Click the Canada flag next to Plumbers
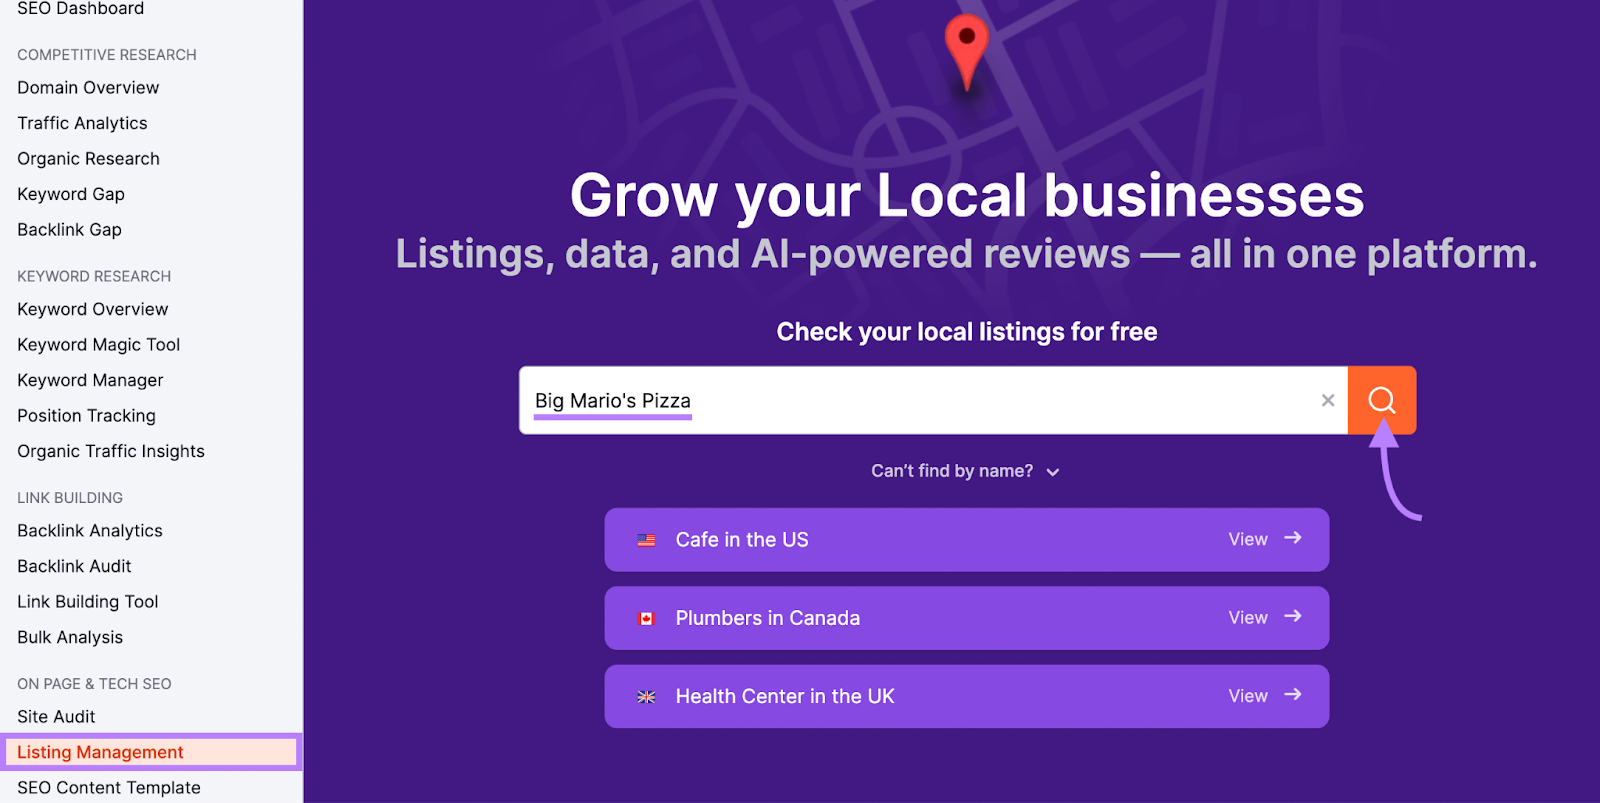The width and height of the screenshot is (1600, 803). (x=646, y=617)
